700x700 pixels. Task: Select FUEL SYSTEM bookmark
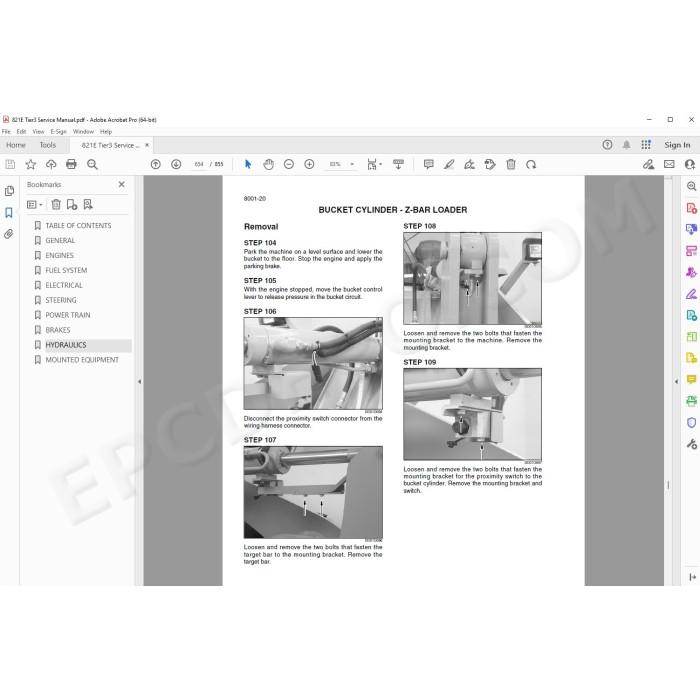pyautogui.click(x=66, y=270)
